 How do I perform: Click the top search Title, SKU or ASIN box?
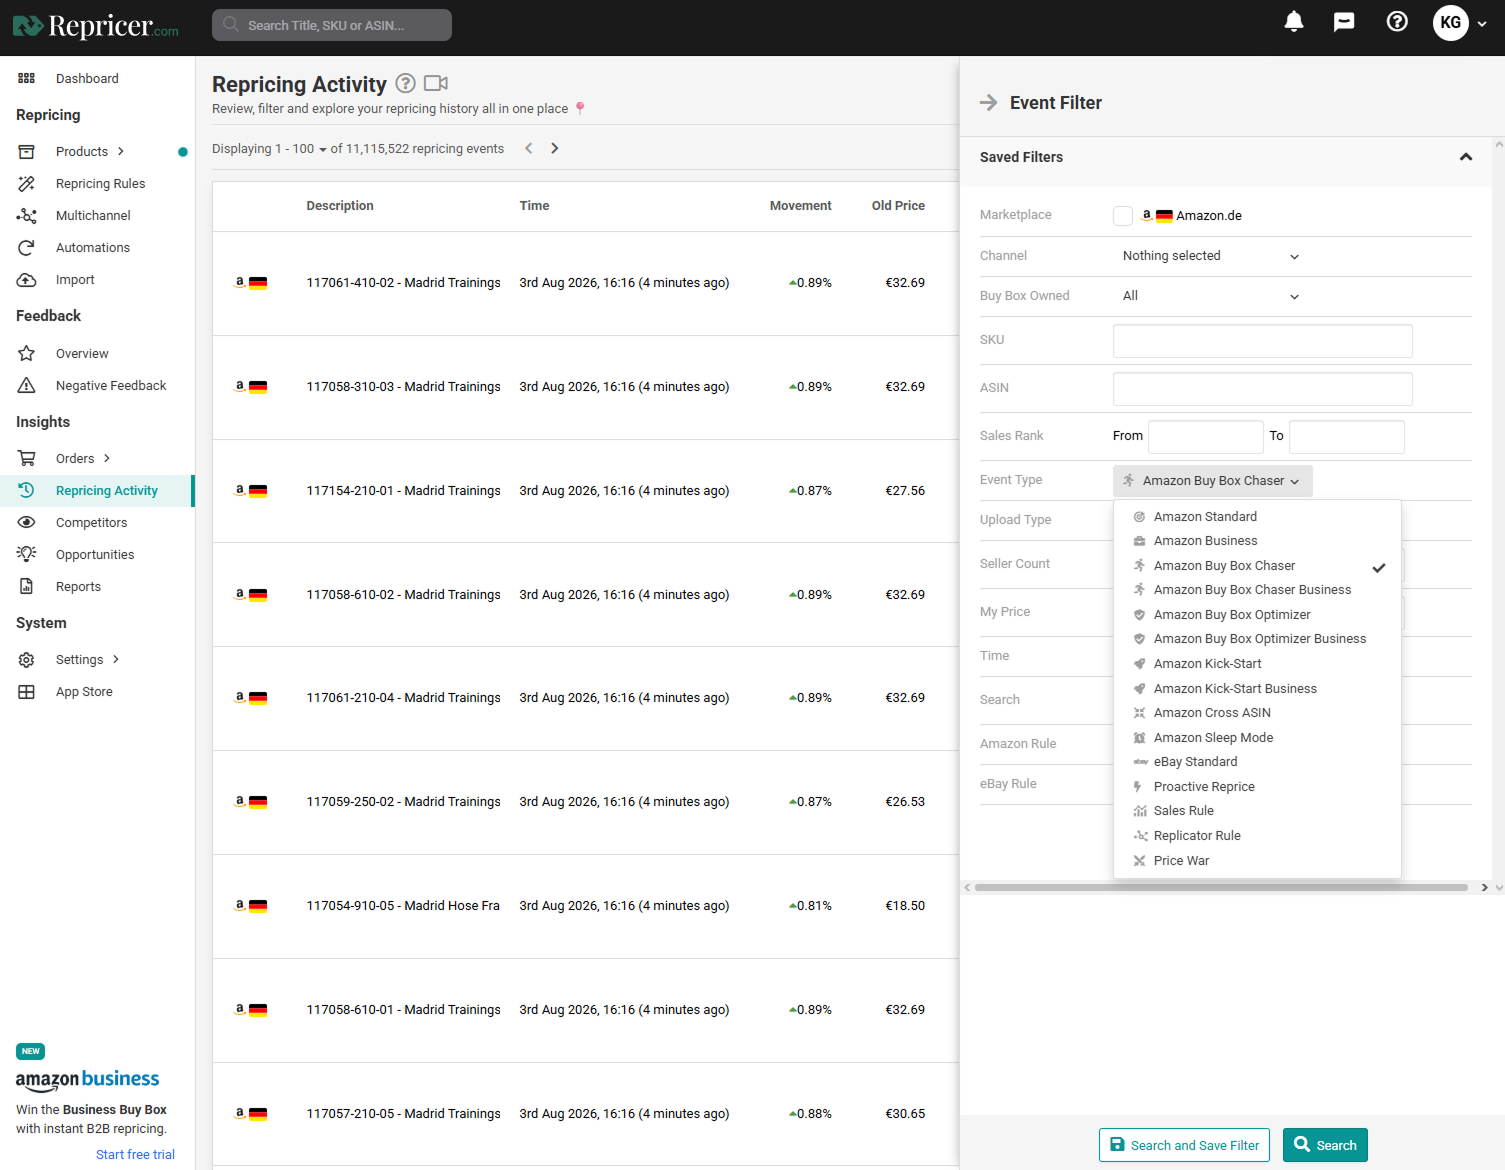(332, 25)
